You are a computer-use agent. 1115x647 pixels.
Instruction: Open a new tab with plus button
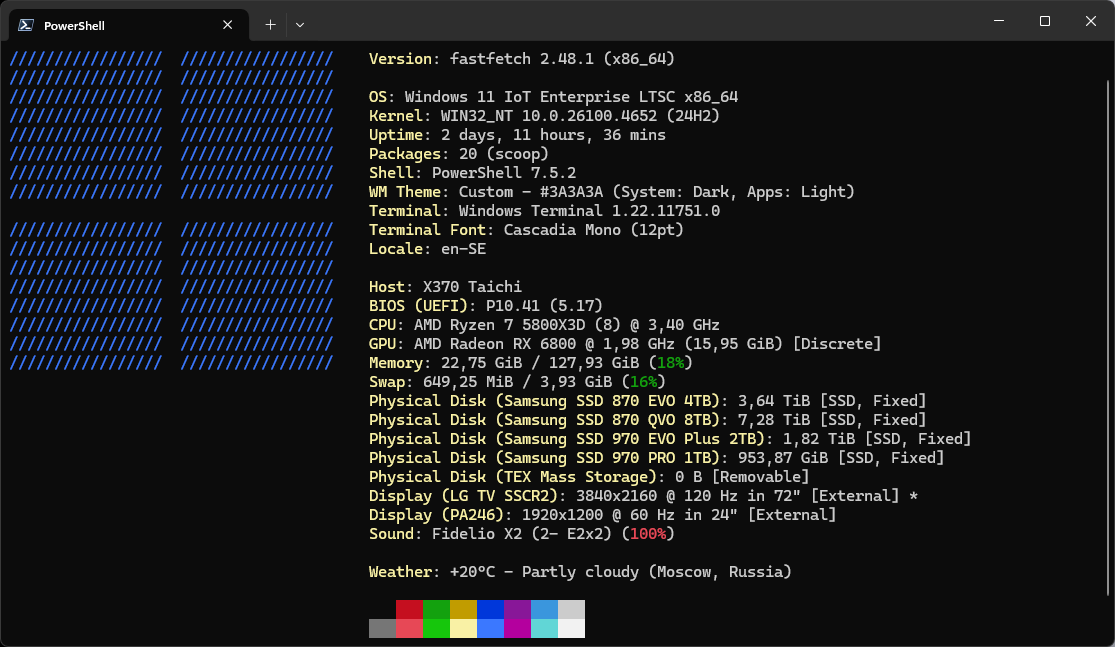[270, 25]
